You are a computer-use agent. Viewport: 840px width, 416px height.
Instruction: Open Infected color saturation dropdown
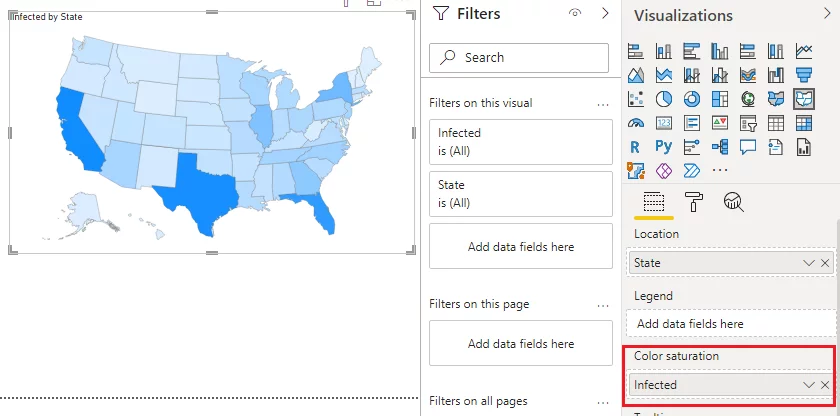click(809, 385)
